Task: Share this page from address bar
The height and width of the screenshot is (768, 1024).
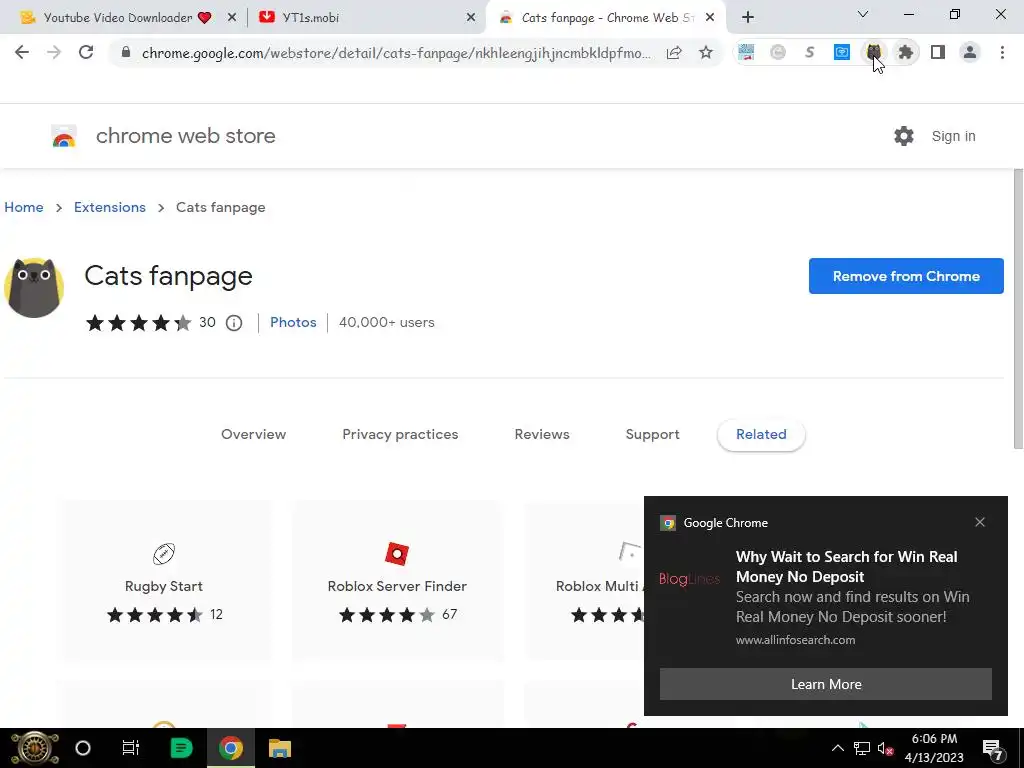Action: pos(674,52)
